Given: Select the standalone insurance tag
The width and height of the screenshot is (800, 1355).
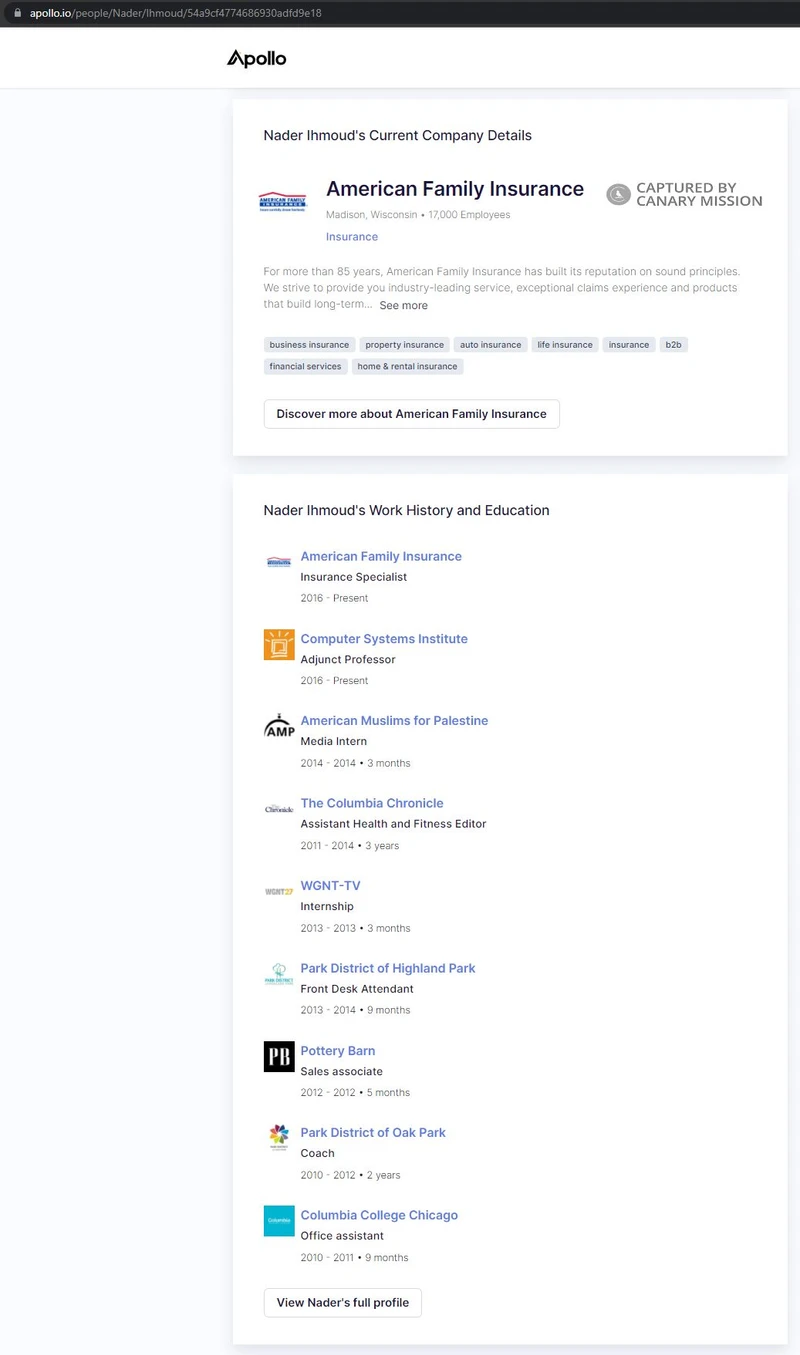Looking at the screenshot, I should 629,345.
